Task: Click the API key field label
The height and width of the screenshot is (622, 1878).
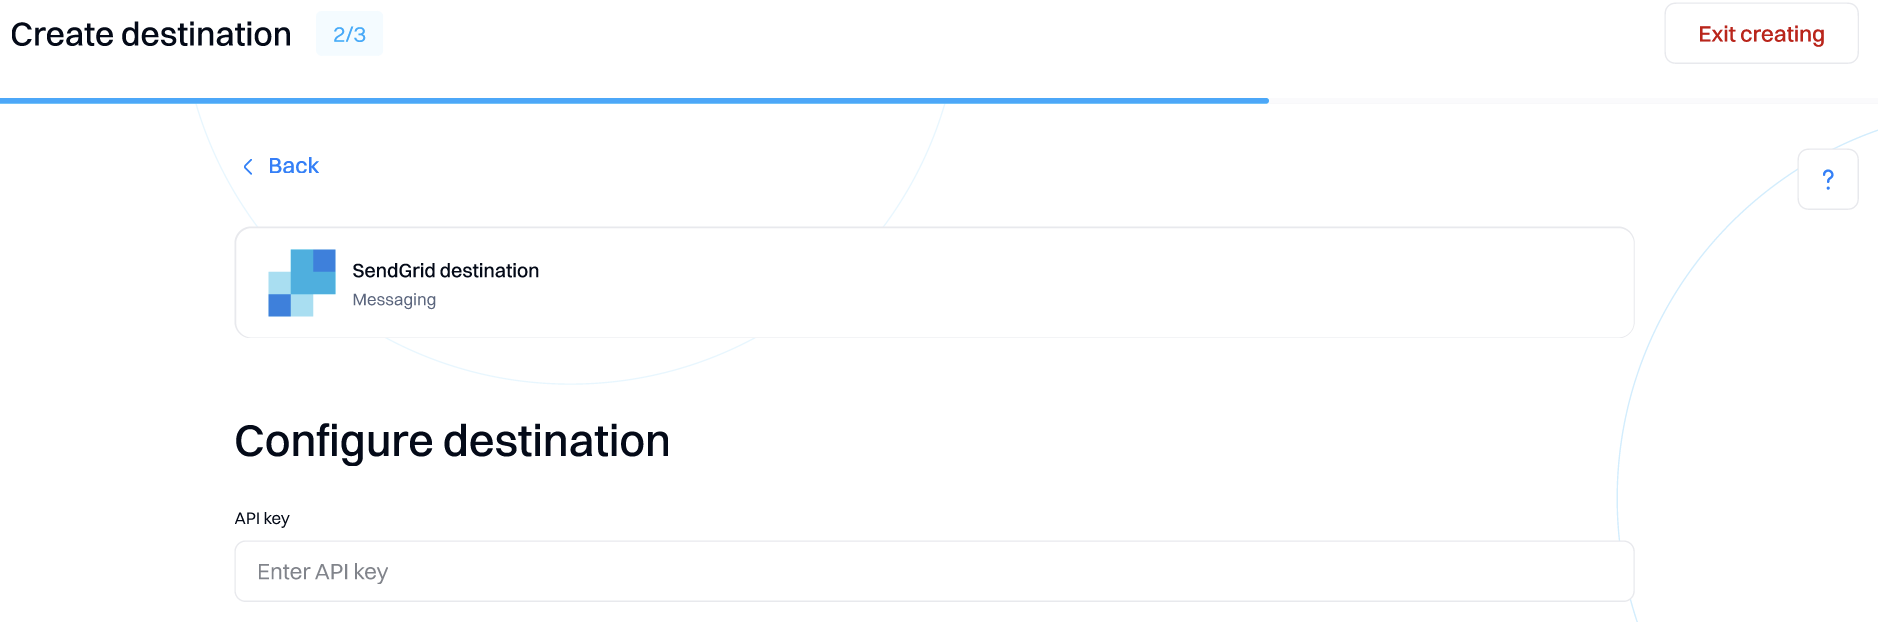Action: (x=262, y=518)
